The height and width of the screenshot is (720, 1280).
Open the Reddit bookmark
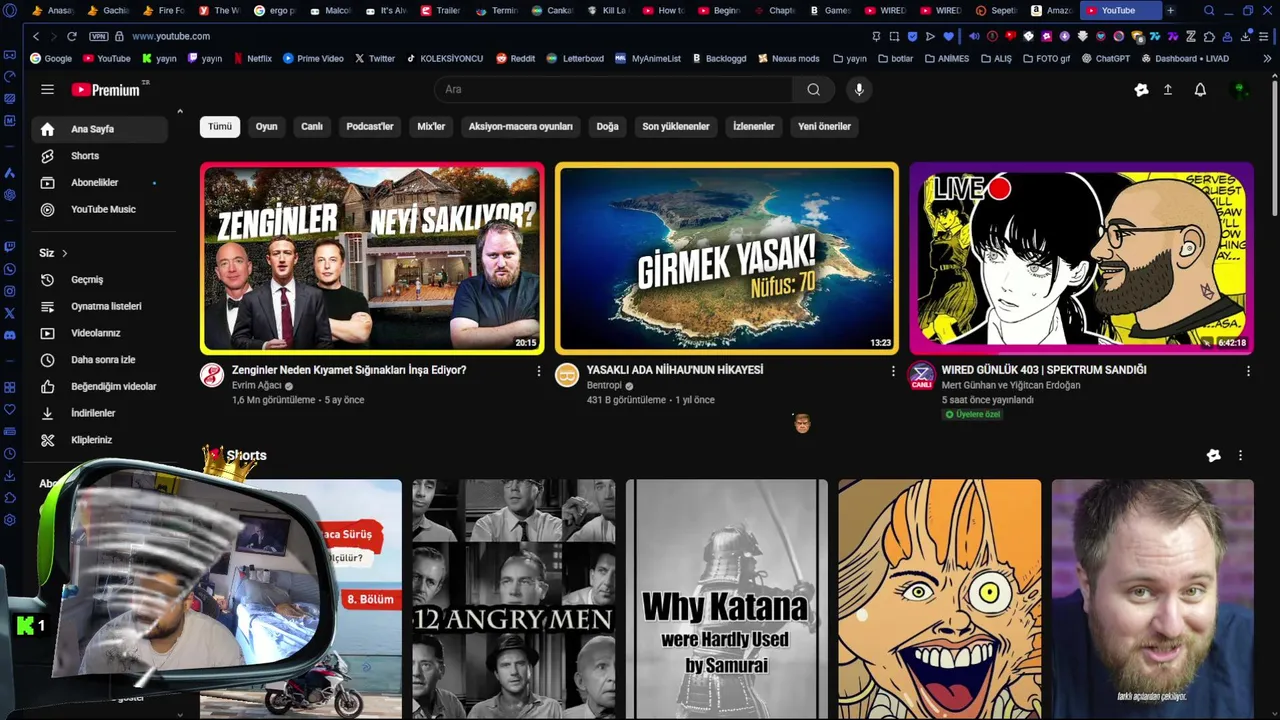click(x=516, y=58)
